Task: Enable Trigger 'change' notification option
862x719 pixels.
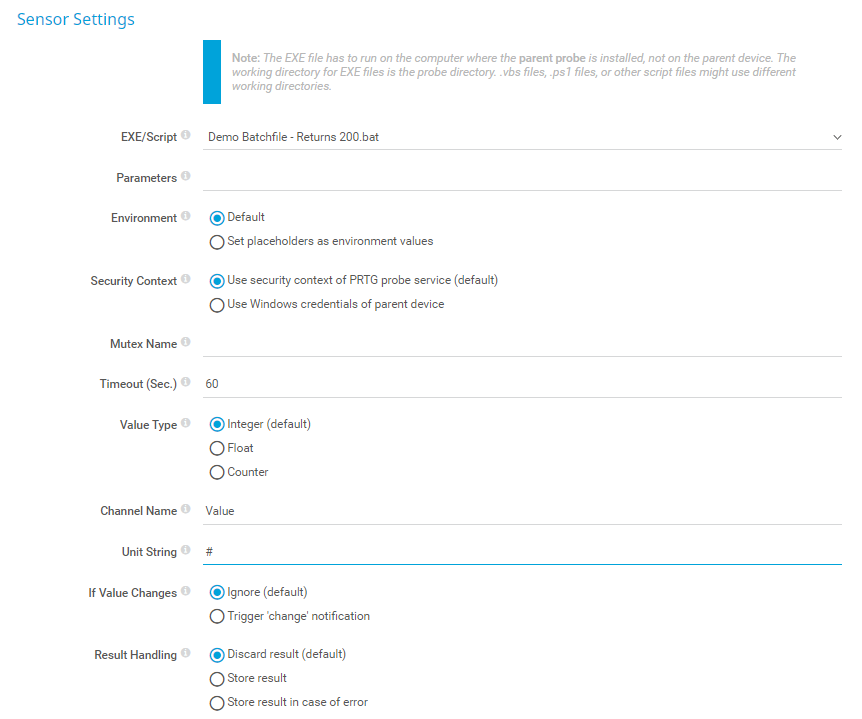Action: pos(217,617)
